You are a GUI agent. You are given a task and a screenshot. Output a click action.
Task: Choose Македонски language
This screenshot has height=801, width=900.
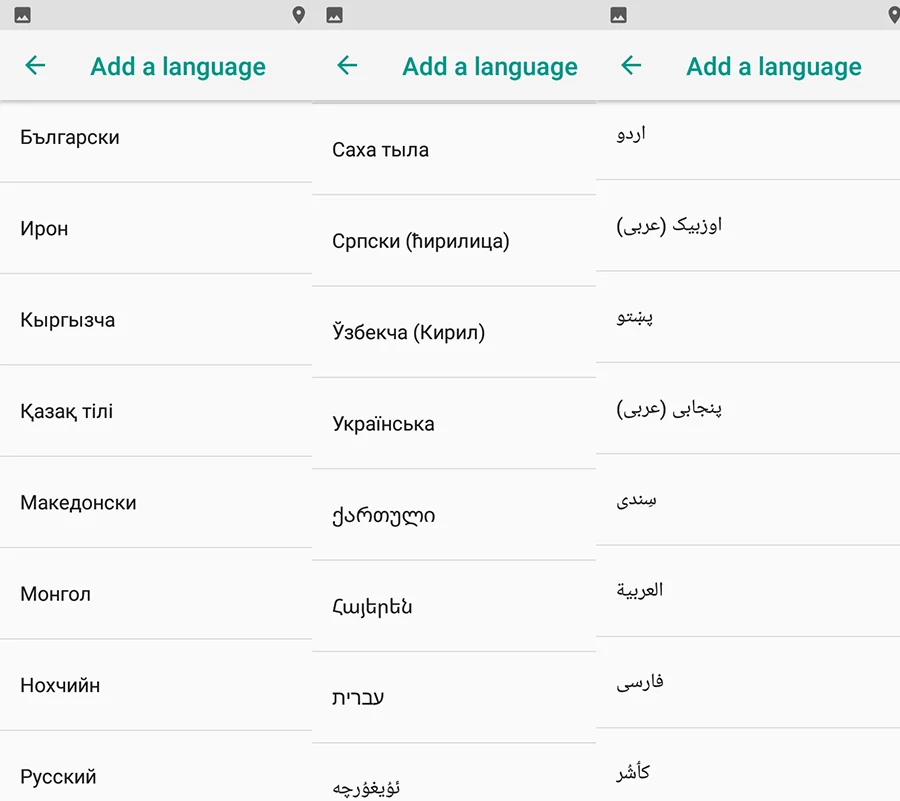coord(156,503)
